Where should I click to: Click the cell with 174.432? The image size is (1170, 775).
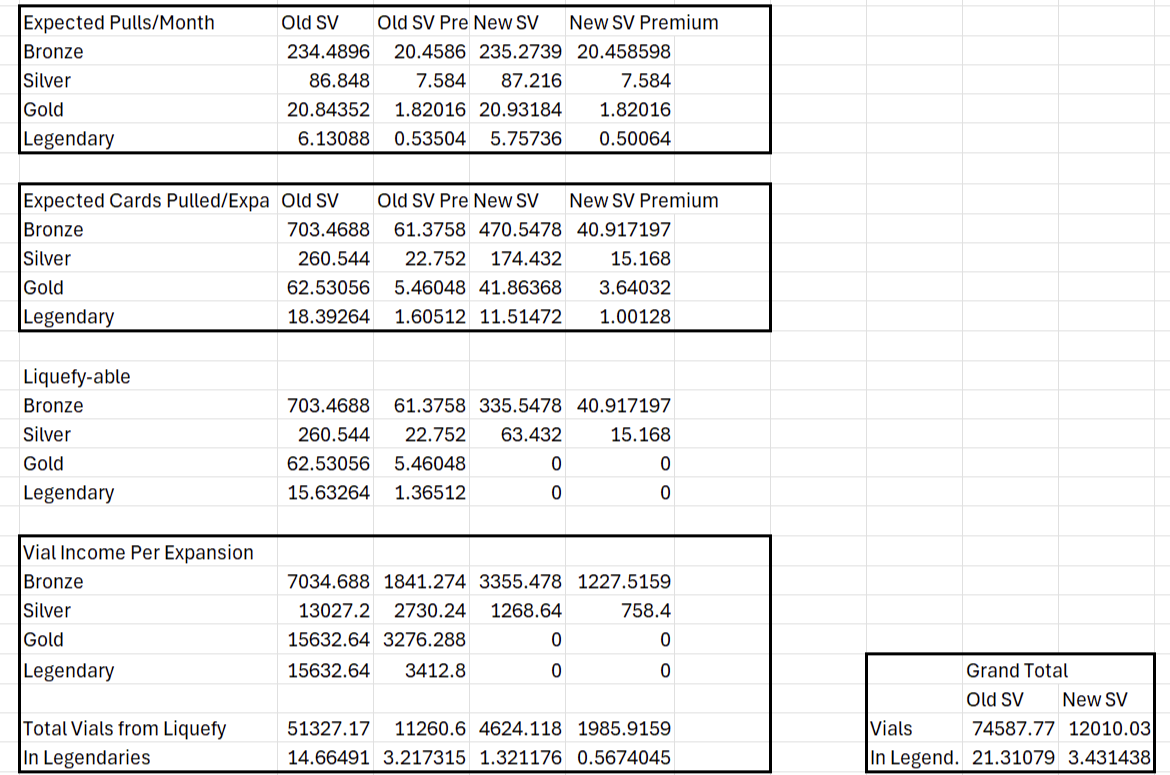[x=518, y=260]
